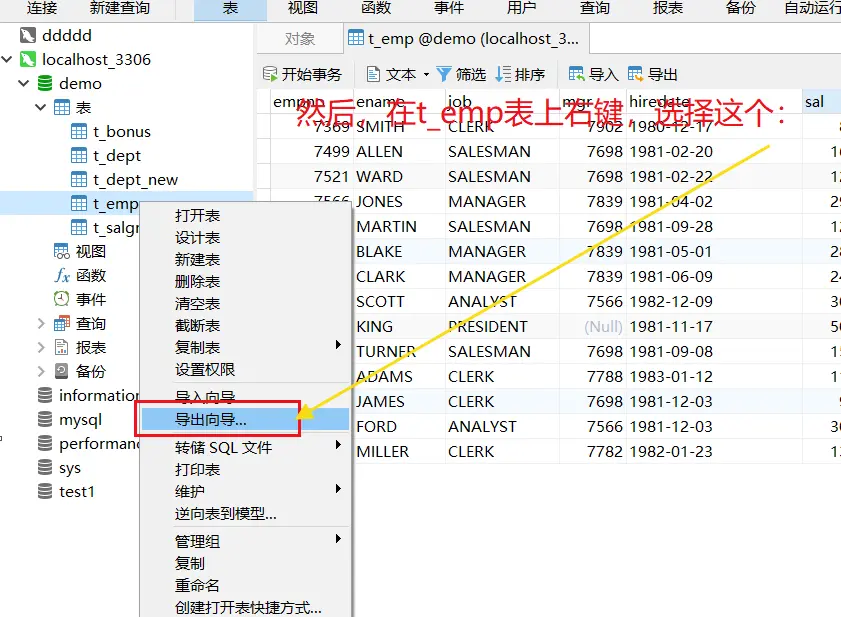Image resolution: width=841 pixels, height=617 pixels.
Task: Select the mysql database icon
Action: click(45, 420)
